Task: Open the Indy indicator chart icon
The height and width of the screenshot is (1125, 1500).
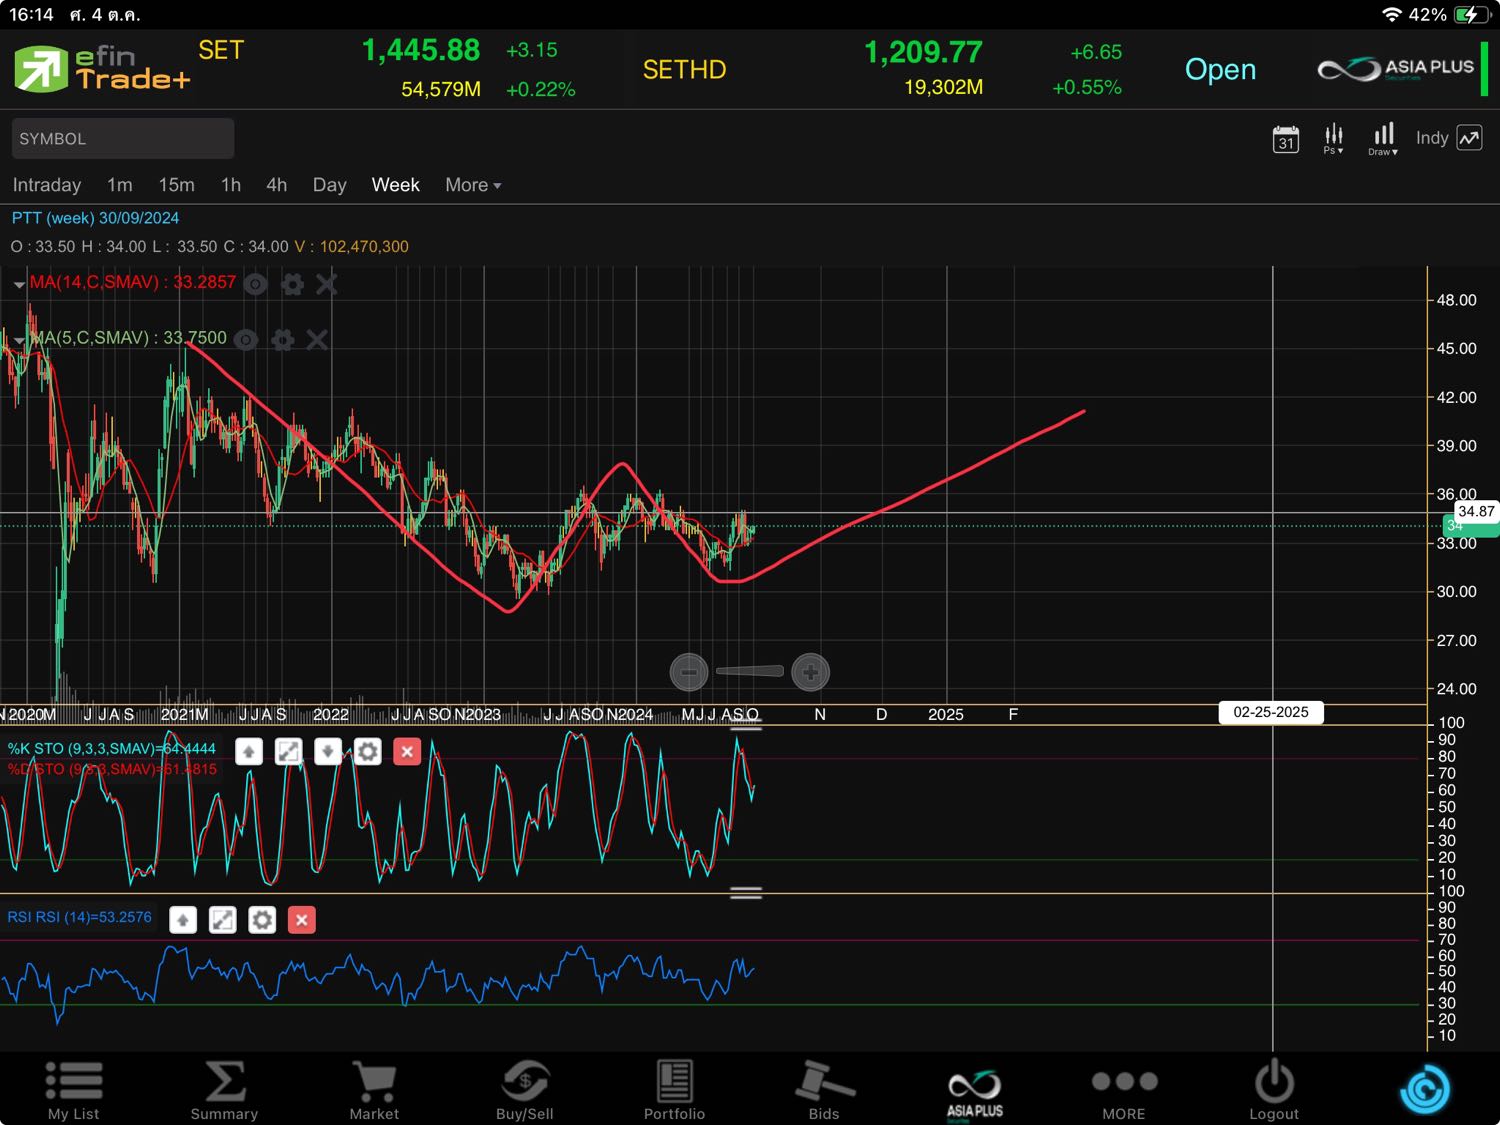Action: (x=1469, y=139)
